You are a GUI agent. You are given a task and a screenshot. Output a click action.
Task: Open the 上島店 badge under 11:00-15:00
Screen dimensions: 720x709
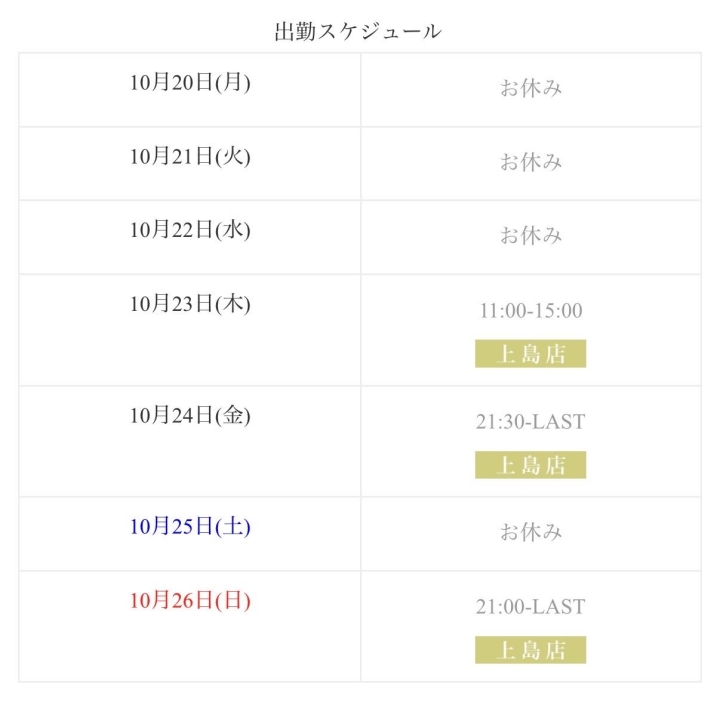(x=531, y=354)
